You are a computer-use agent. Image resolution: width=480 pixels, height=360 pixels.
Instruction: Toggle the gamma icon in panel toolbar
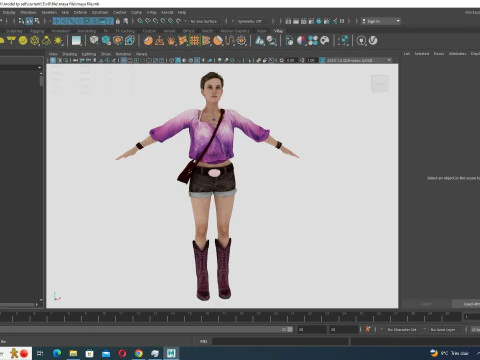pos(302,60)
